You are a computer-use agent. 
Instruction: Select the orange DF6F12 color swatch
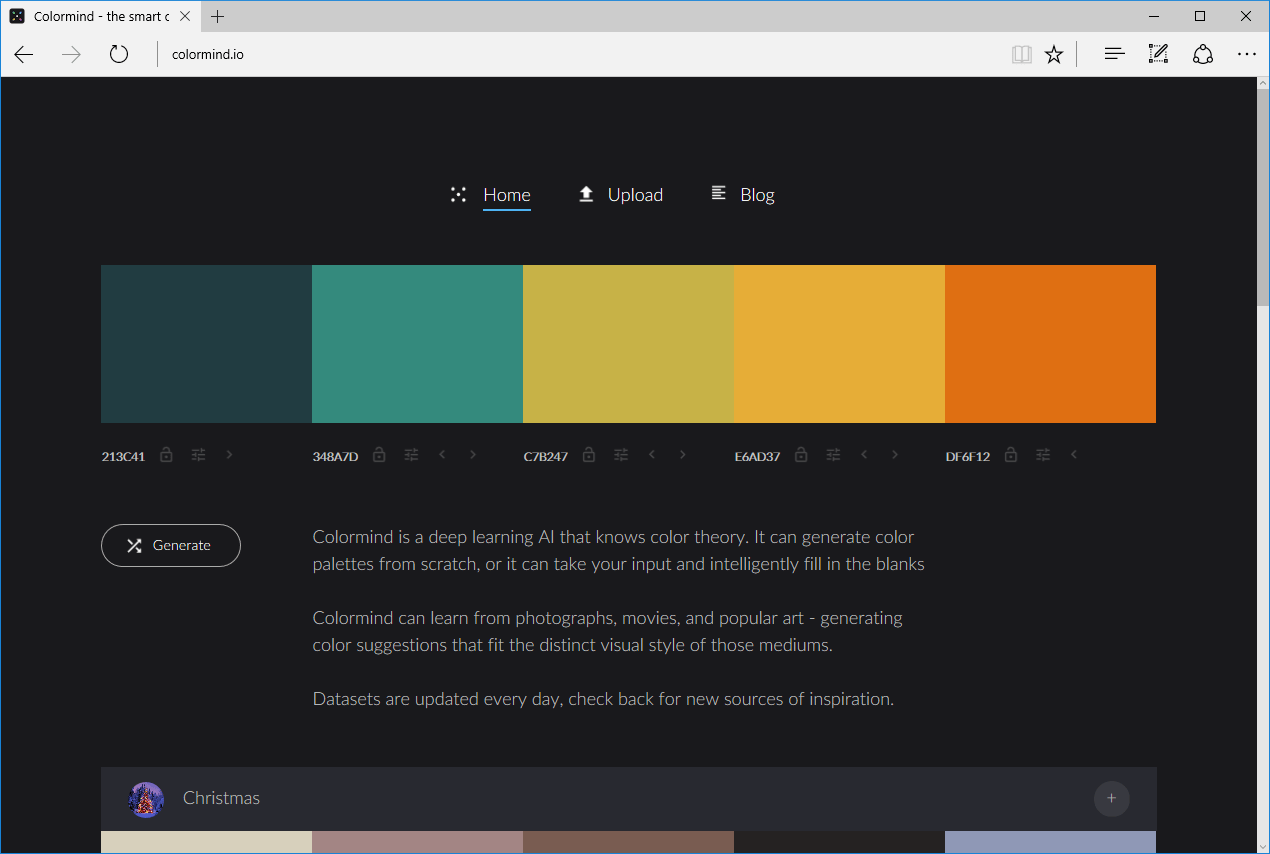[1050, 343]
